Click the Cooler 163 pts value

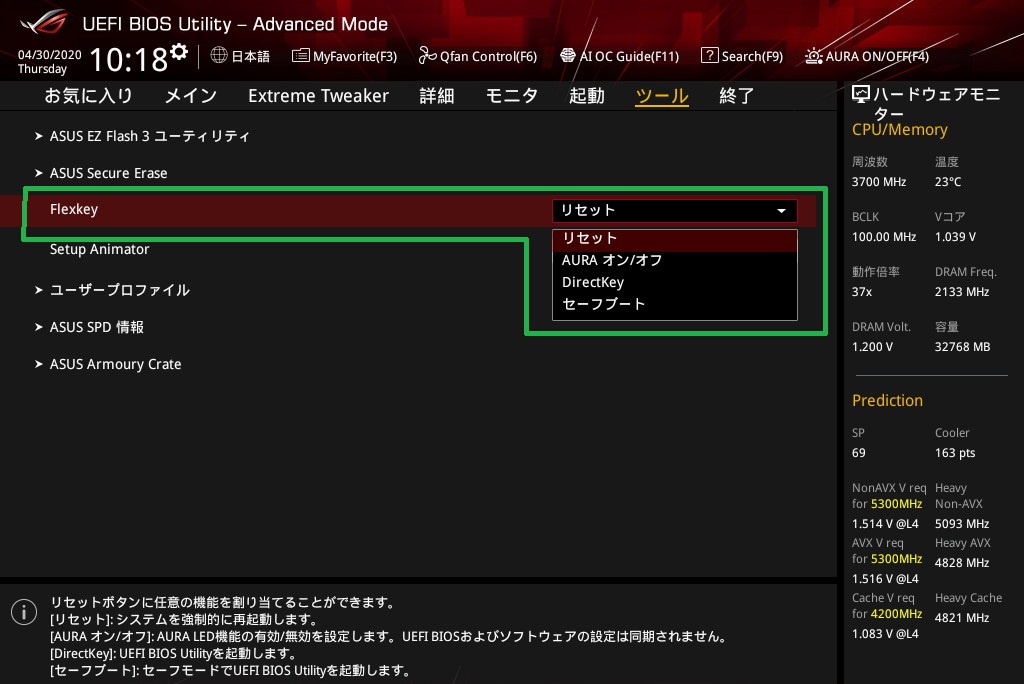point(955,453)
